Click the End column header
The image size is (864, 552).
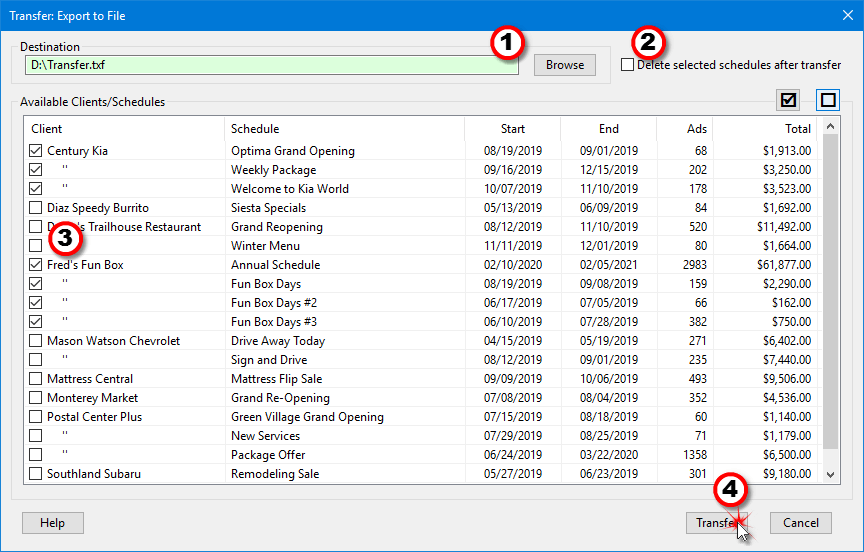[x=608, y=129]
